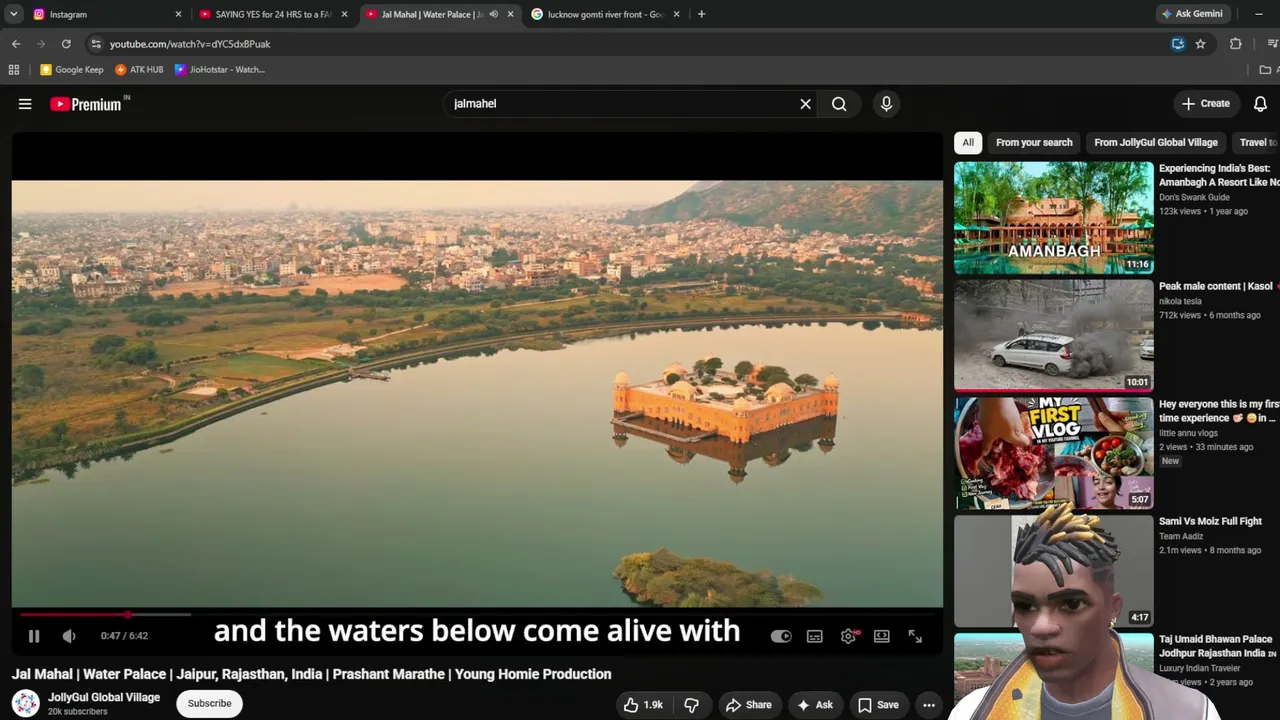Dislike this video

click(x=691, y=705)
